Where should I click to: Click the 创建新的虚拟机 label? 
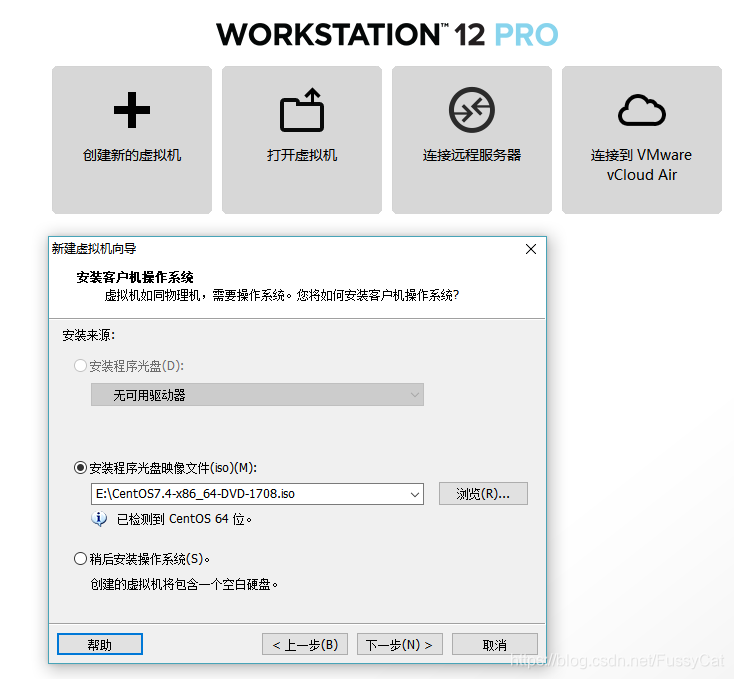[x=132, y=155]
